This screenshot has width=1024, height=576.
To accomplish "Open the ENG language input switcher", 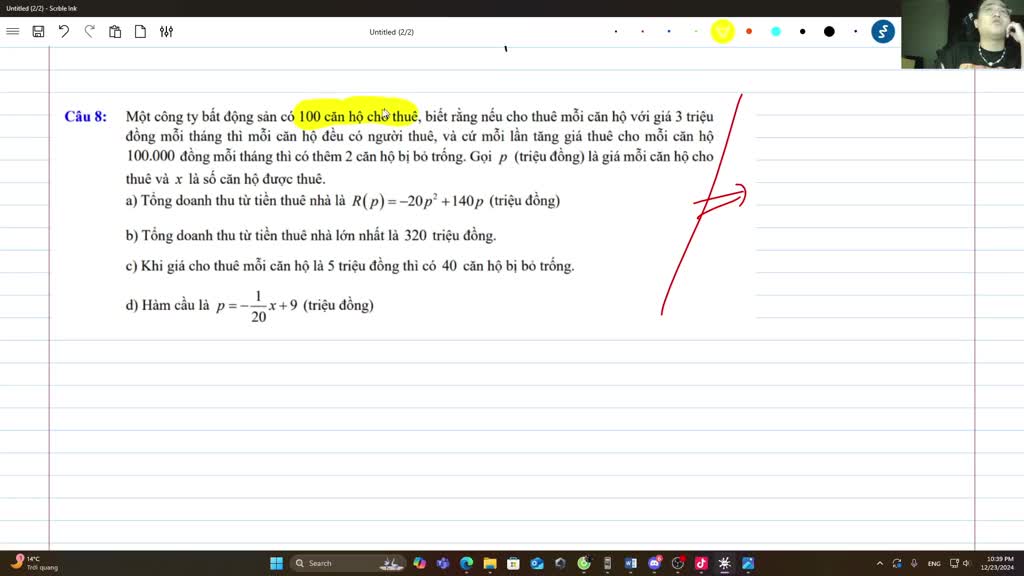I will (934, 563).
